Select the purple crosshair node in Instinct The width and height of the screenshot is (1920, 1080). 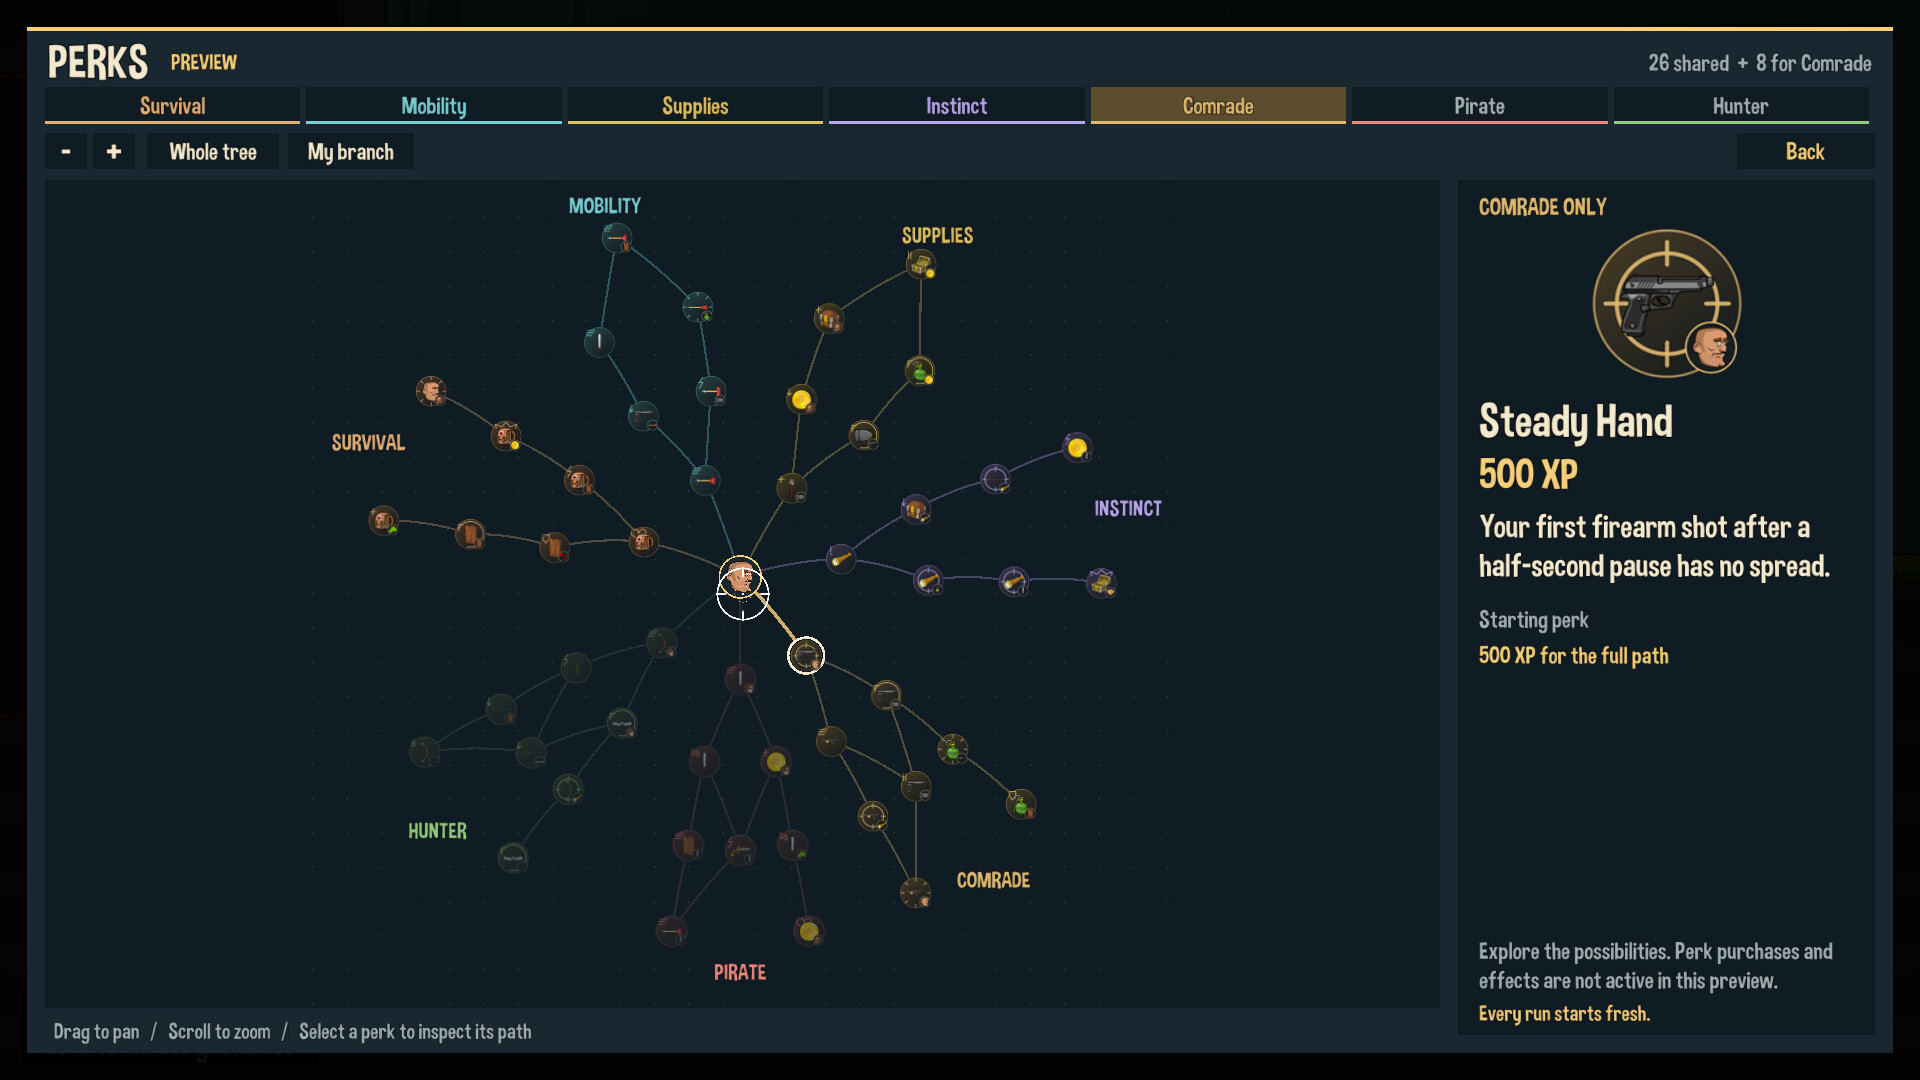[x=995, y=479]
